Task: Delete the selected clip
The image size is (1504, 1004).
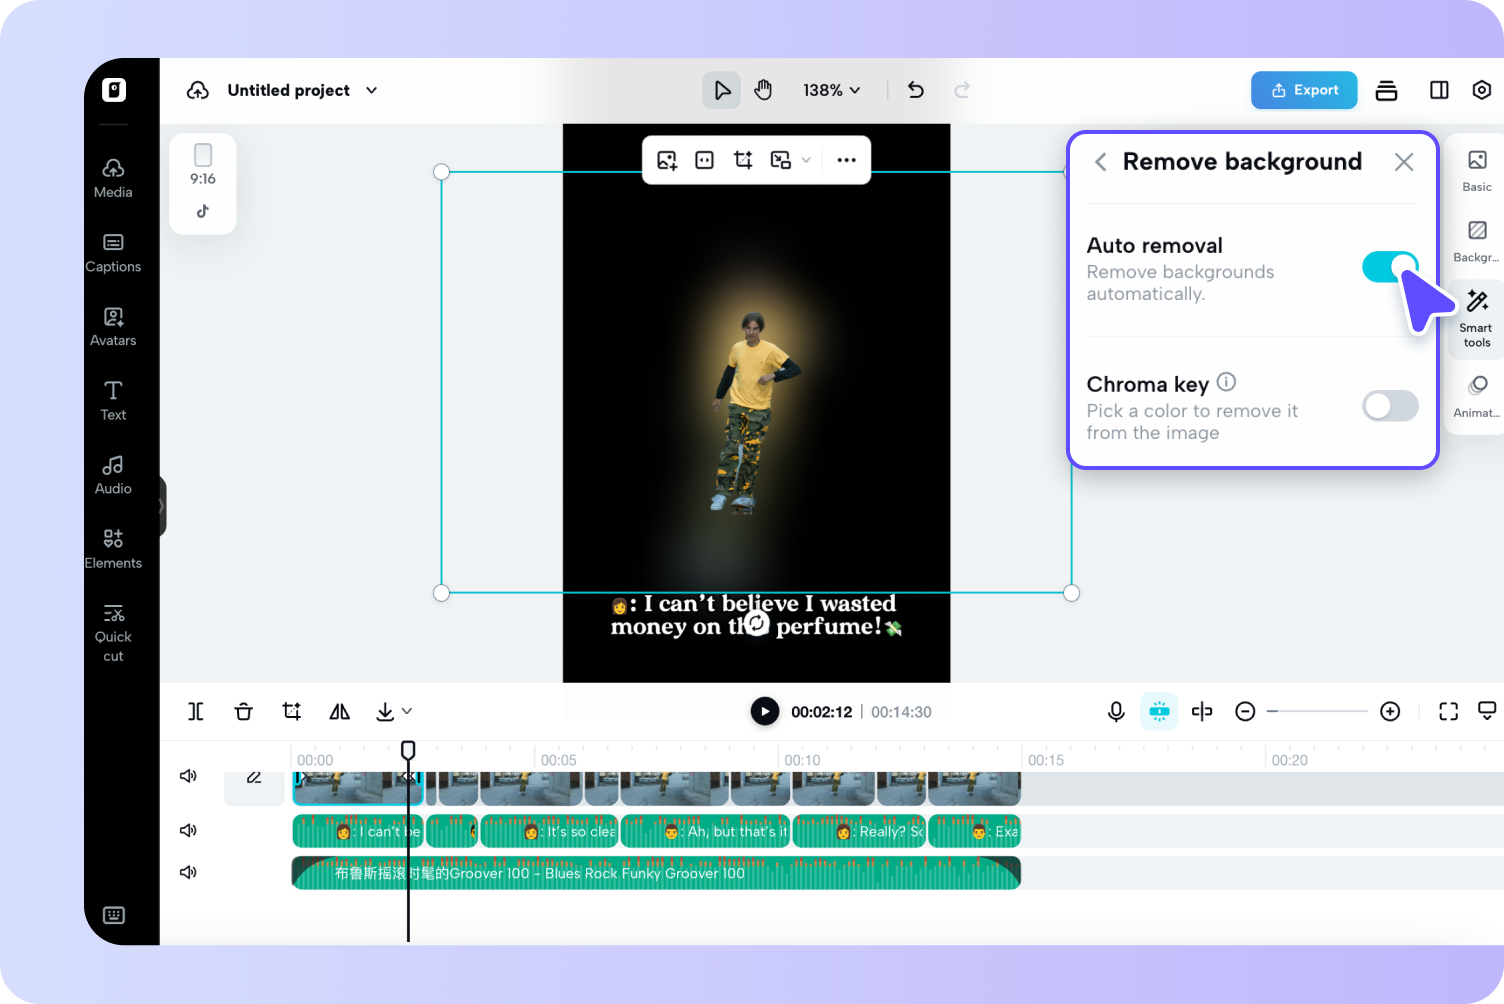Action: [x=243, y=711]
